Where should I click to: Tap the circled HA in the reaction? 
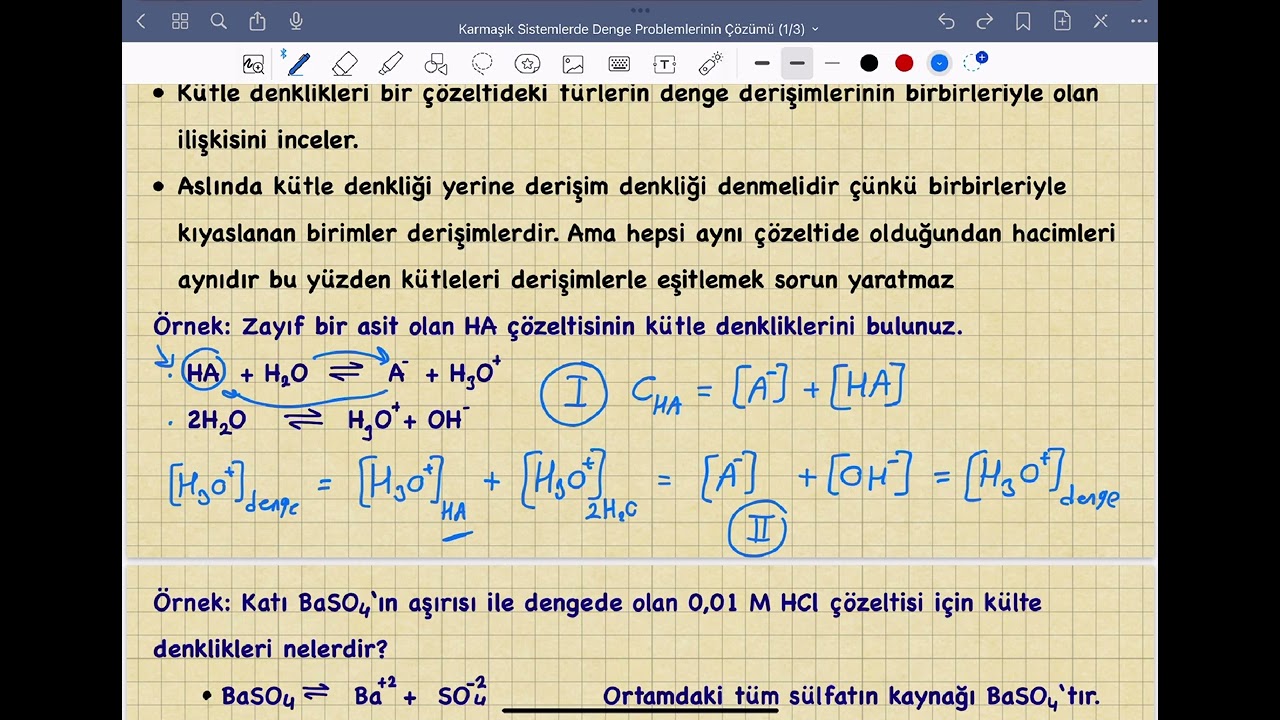204,373
